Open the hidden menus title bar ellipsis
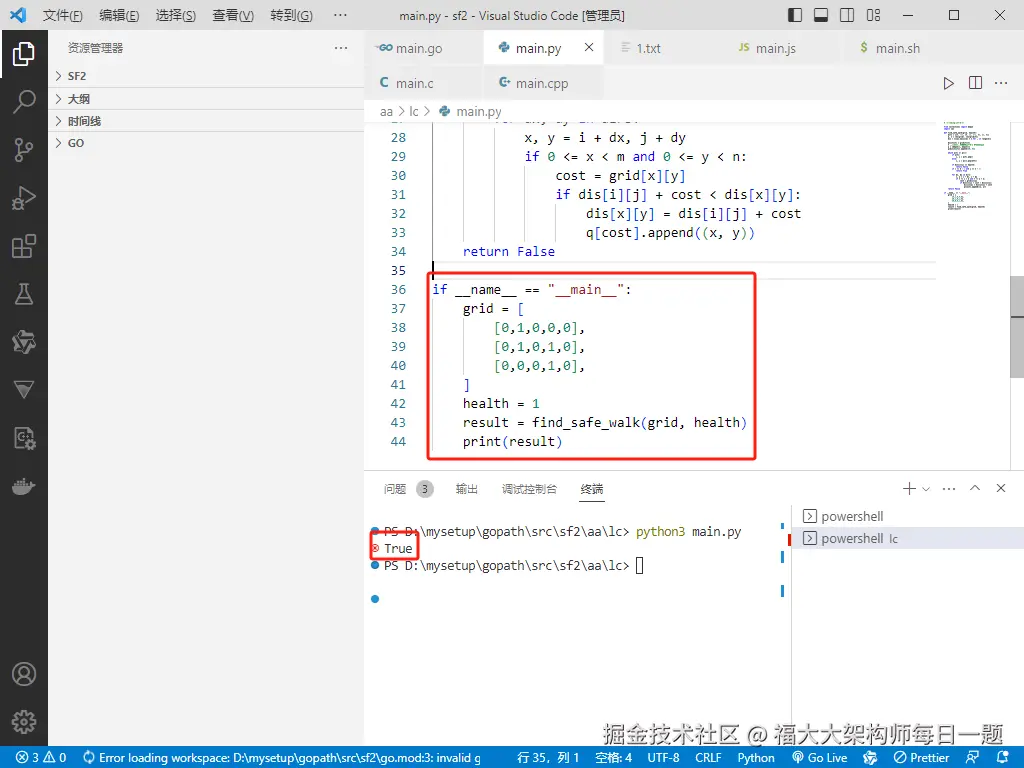Image resolution: width=1024 pixels, height=768 pixels. 340,15
